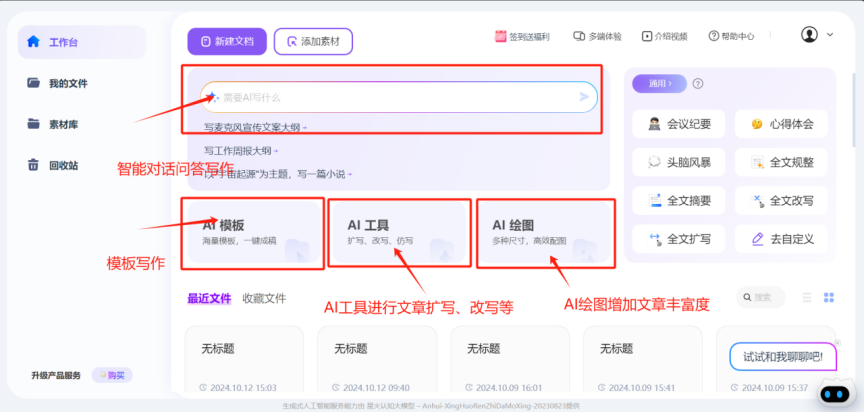Open 介绍视频 intro video
864x412 pixels.
[x=665, y=36]
